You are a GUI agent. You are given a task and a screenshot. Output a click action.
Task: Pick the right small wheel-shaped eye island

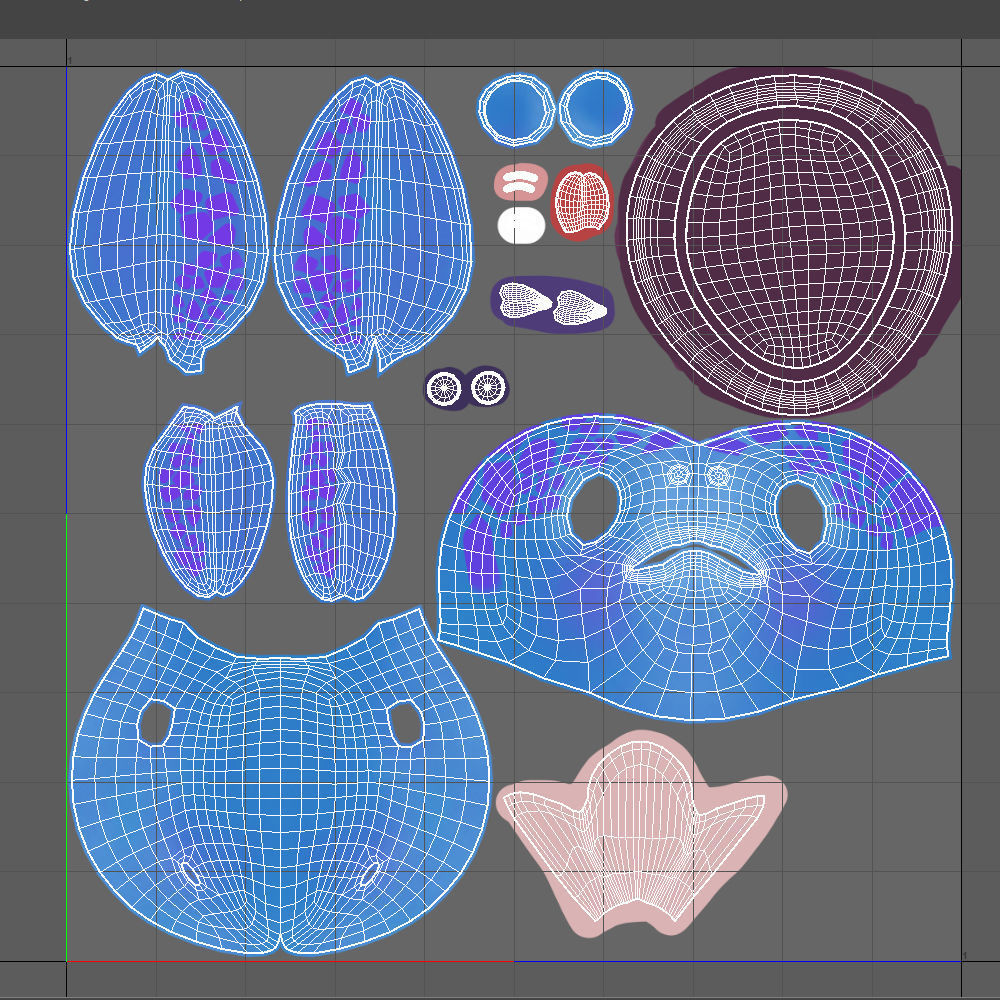[489, 386]
